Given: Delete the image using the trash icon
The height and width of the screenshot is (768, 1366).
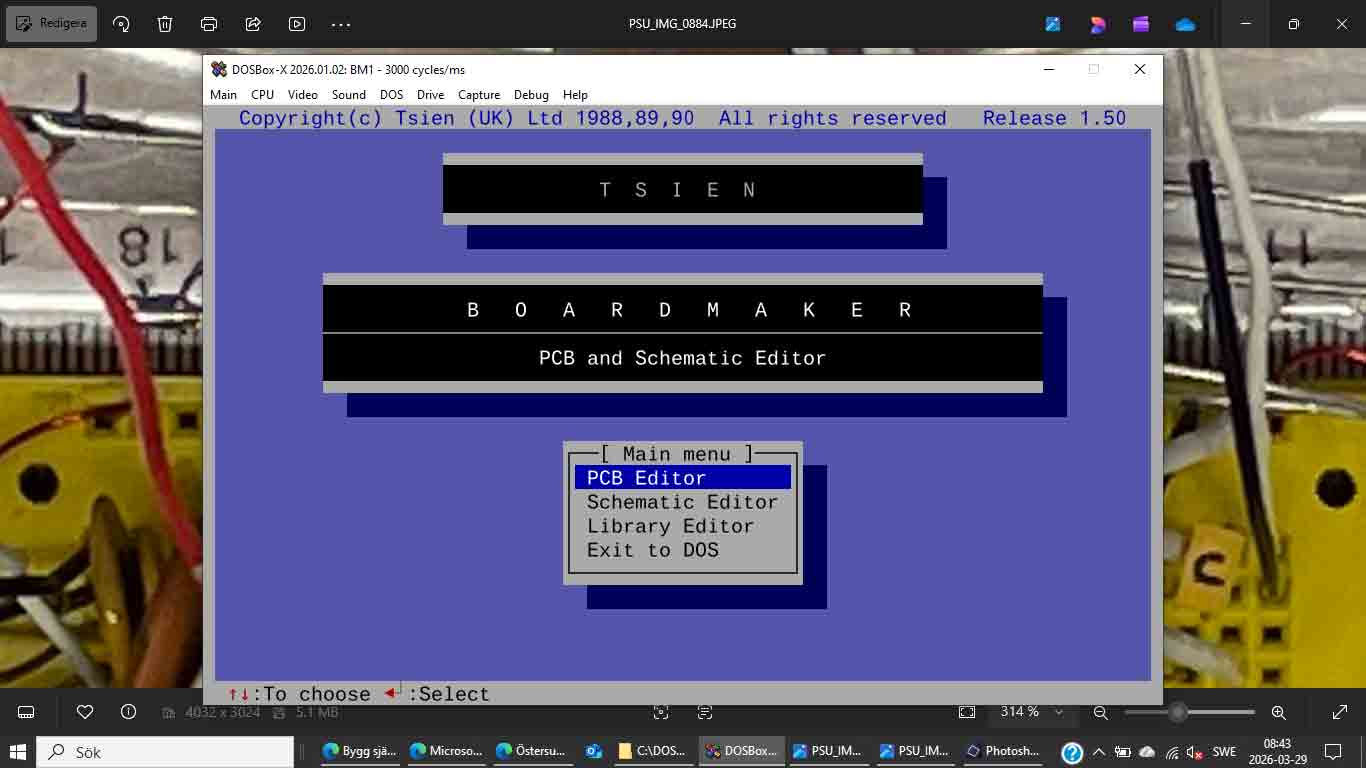Looking at the screenshot, I should 165,24.
